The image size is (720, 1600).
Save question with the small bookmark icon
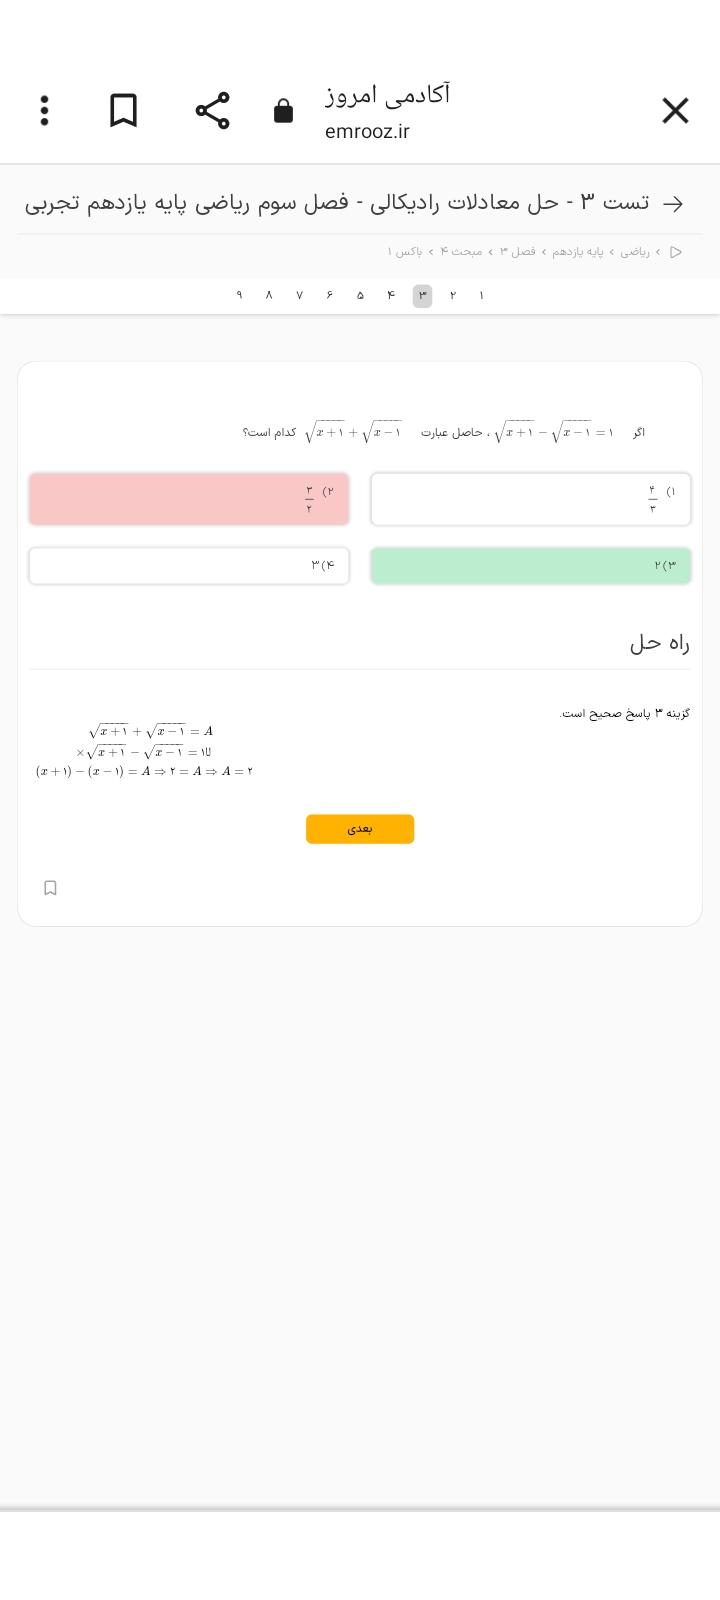(x=51, y=888)
